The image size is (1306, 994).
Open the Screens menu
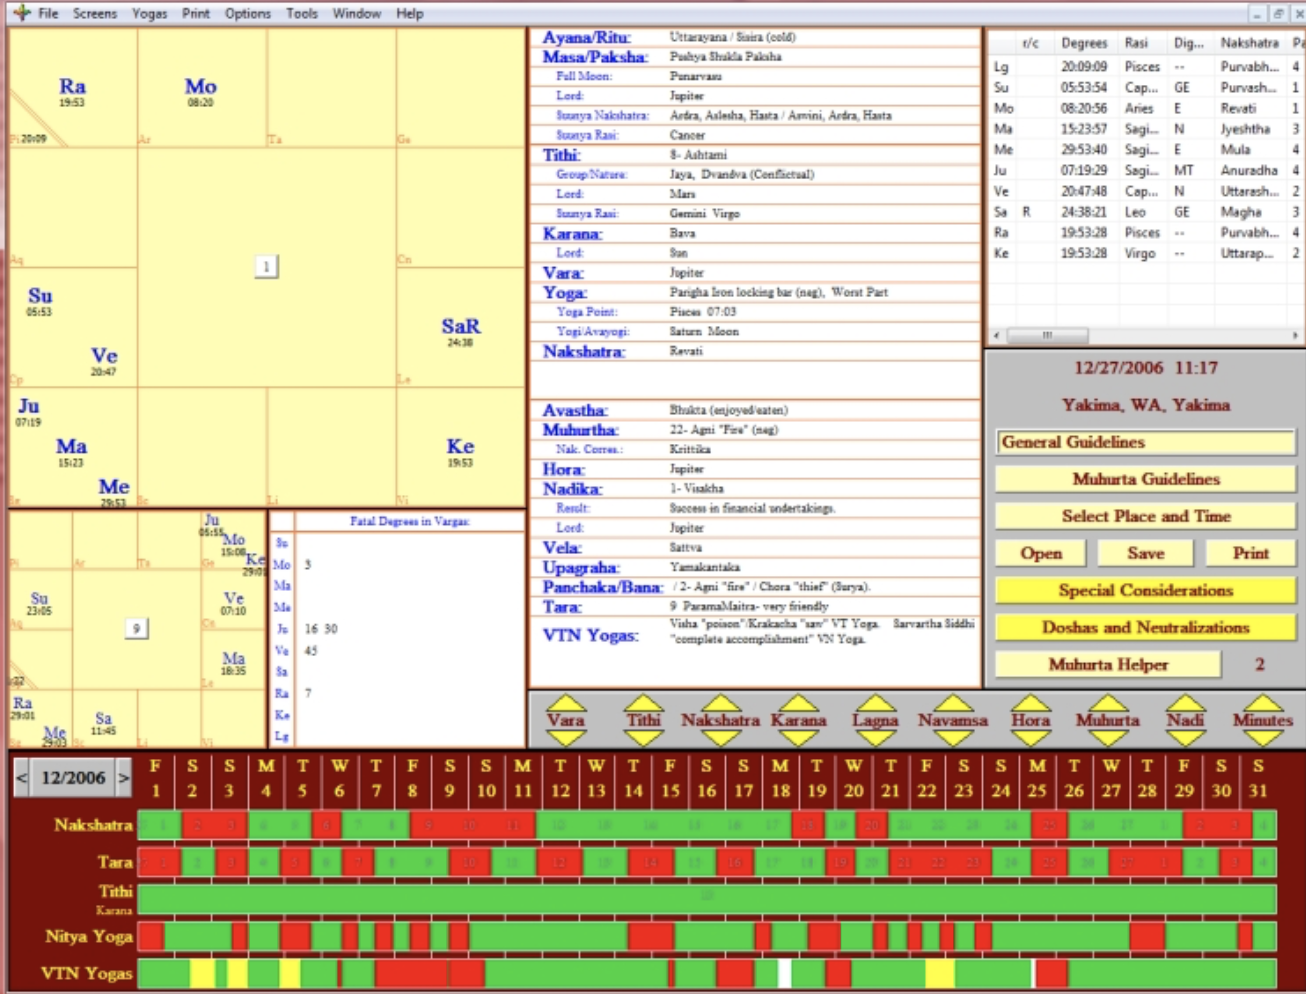pyautogui.click(x=95, y=13)
